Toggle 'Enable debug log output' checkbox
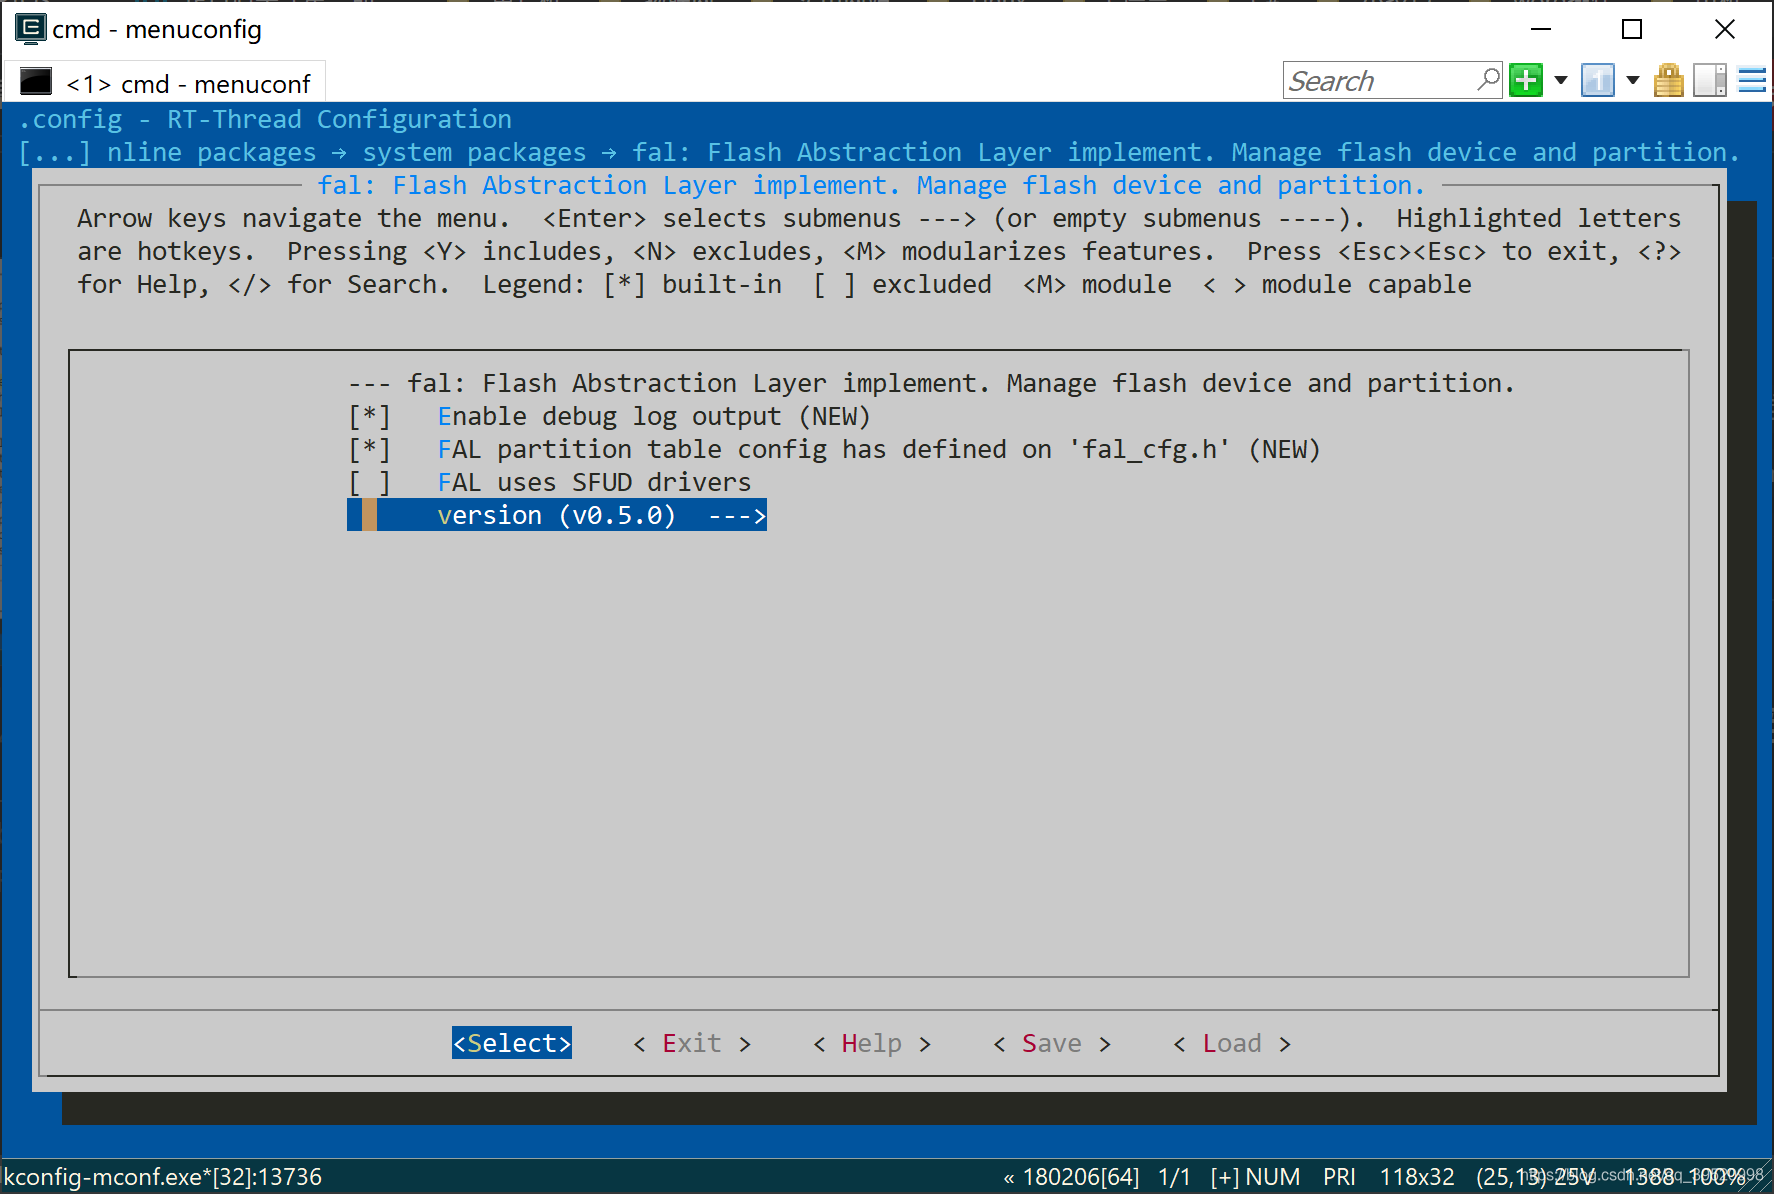Screen dimensions: 1774x1194 coord(369,416)
